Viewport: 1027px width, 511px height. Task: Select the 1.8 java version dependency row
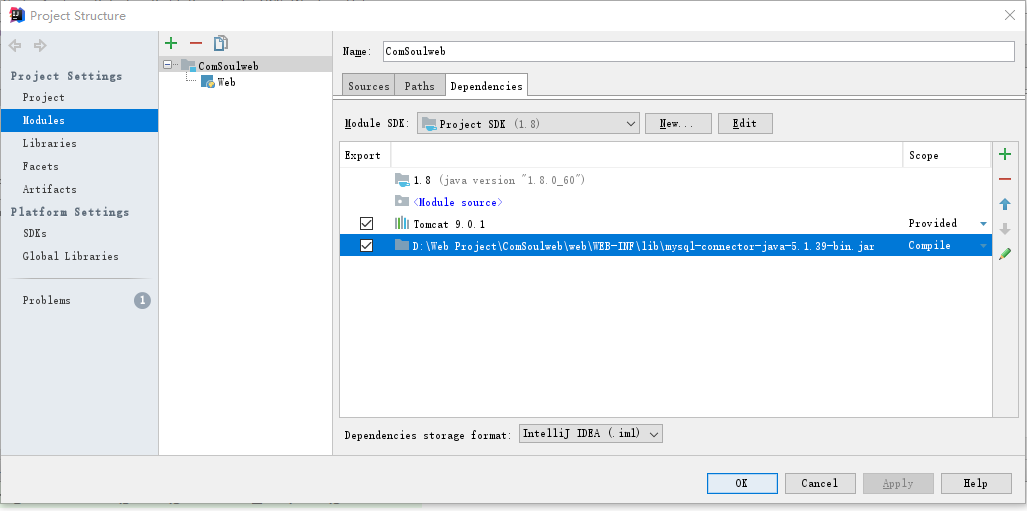coord(665,180)
